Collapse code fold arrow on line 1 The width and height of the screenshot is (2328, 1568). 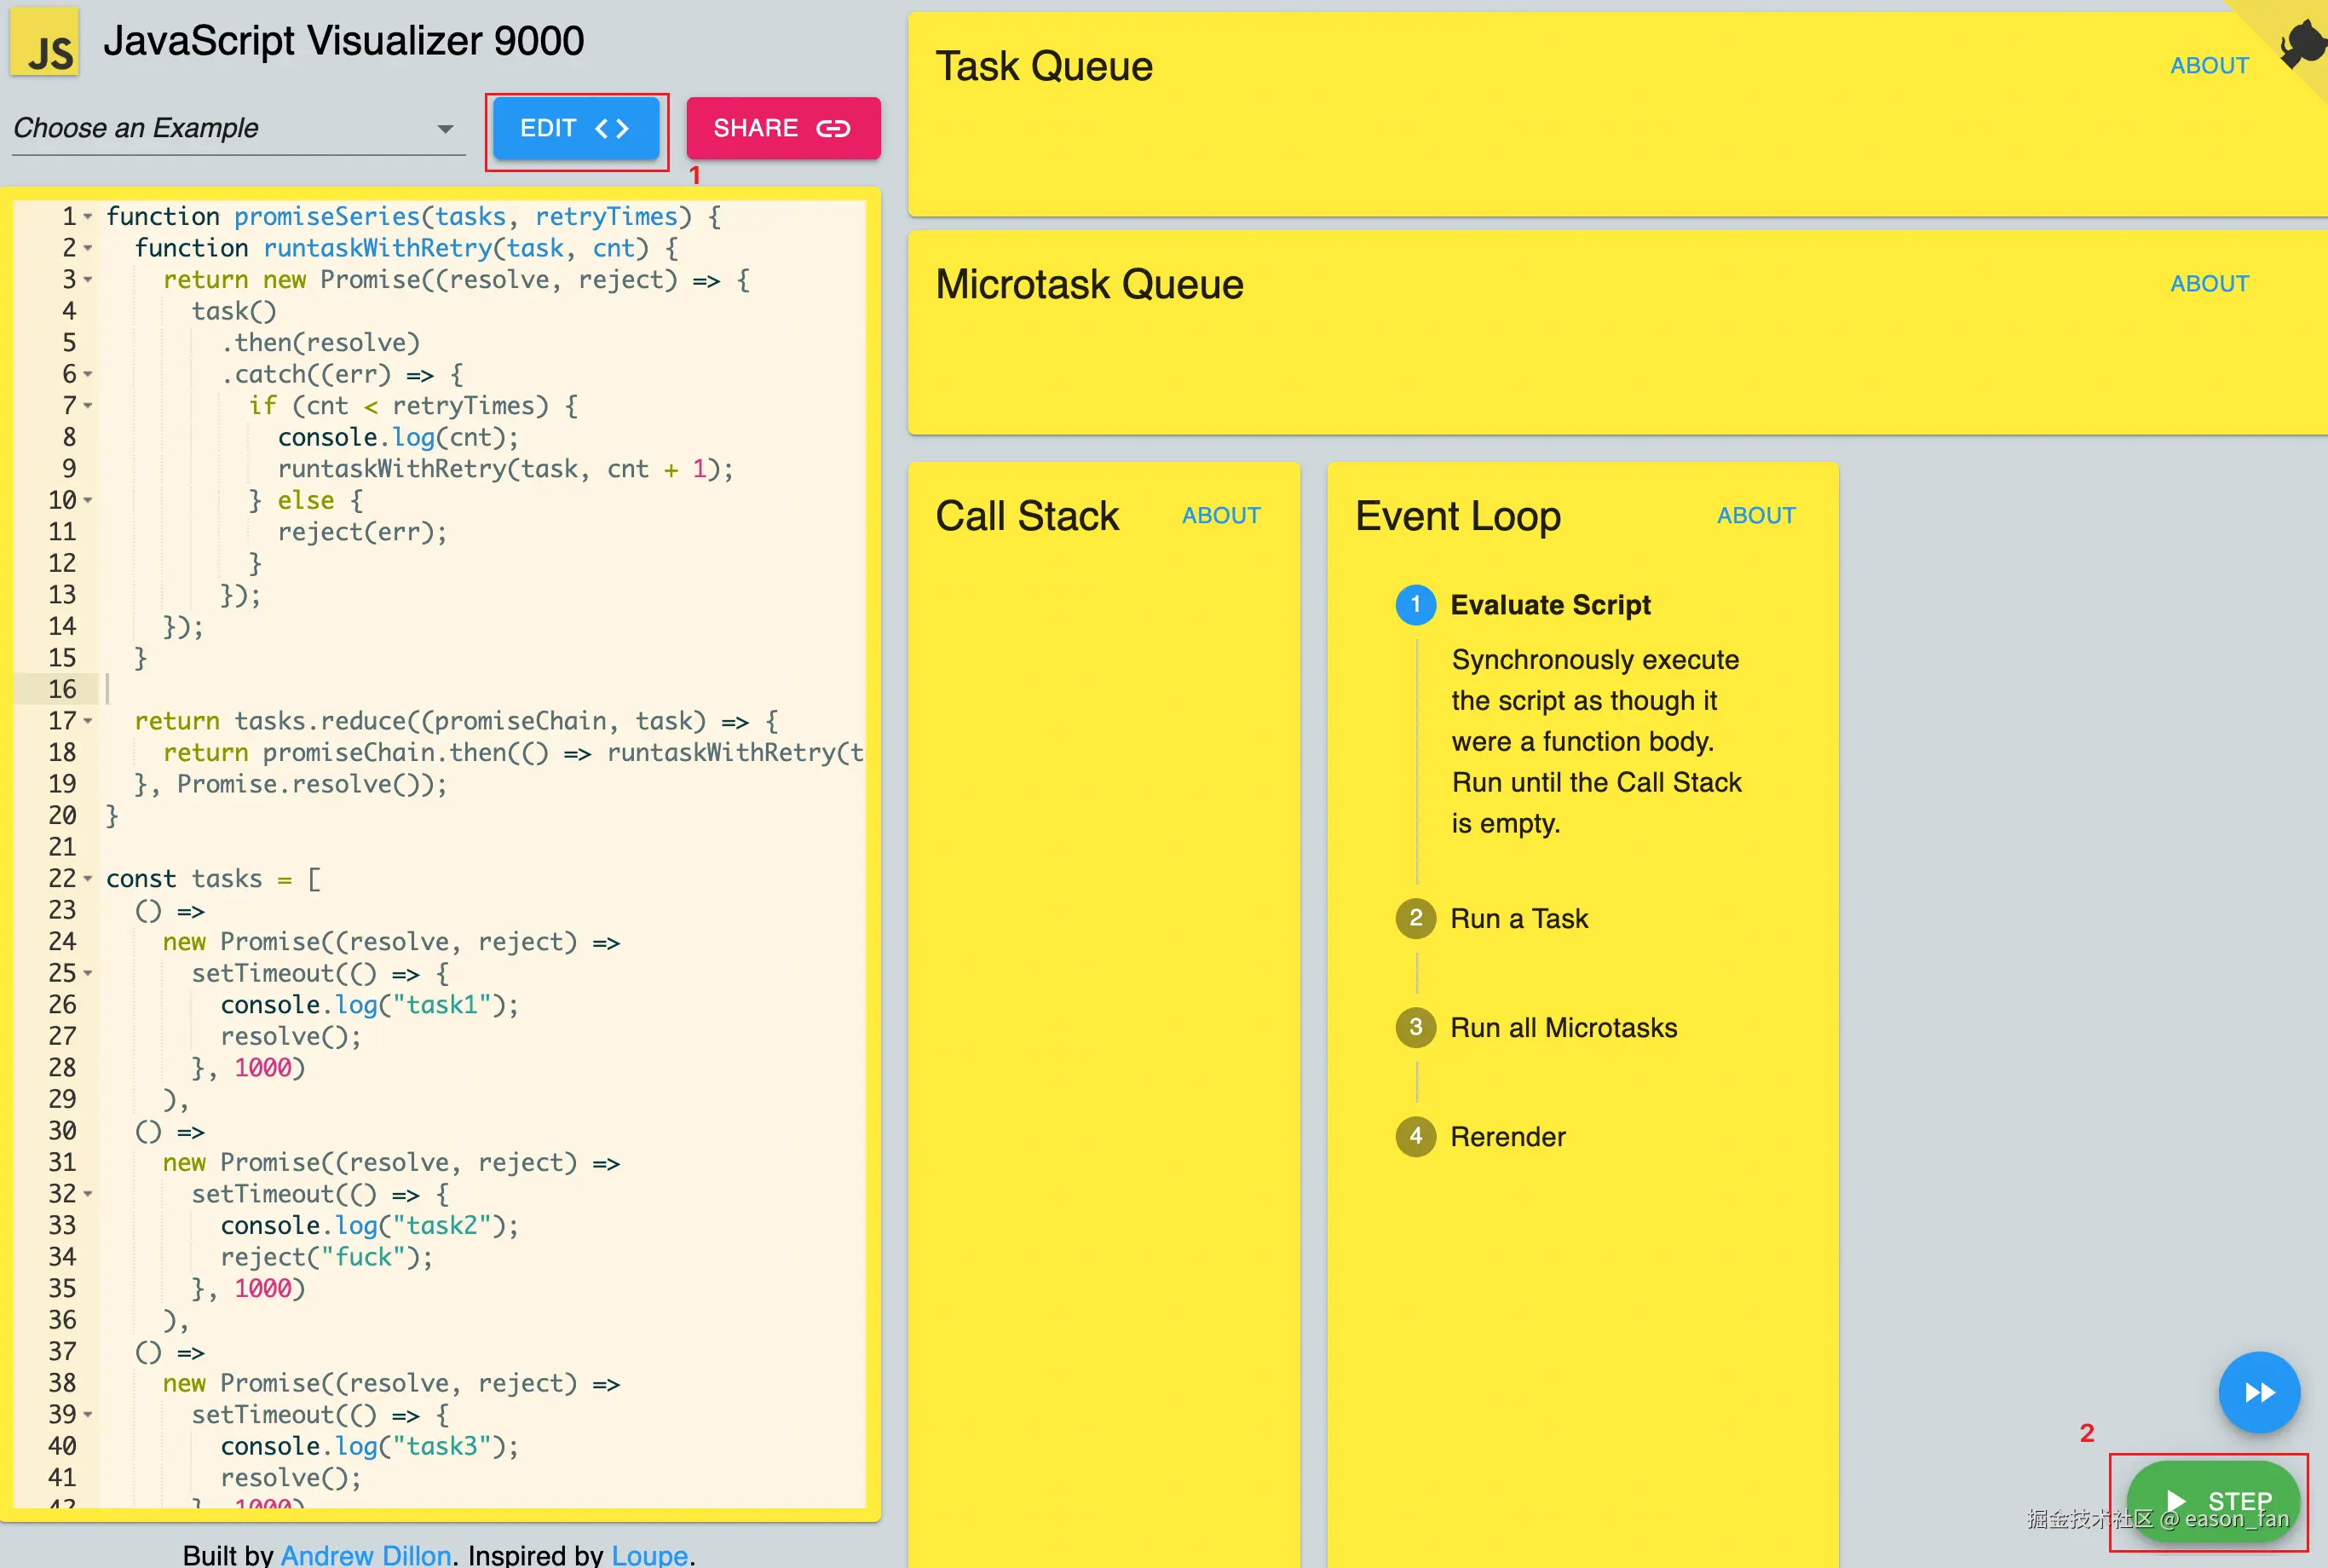click(88, 217)
